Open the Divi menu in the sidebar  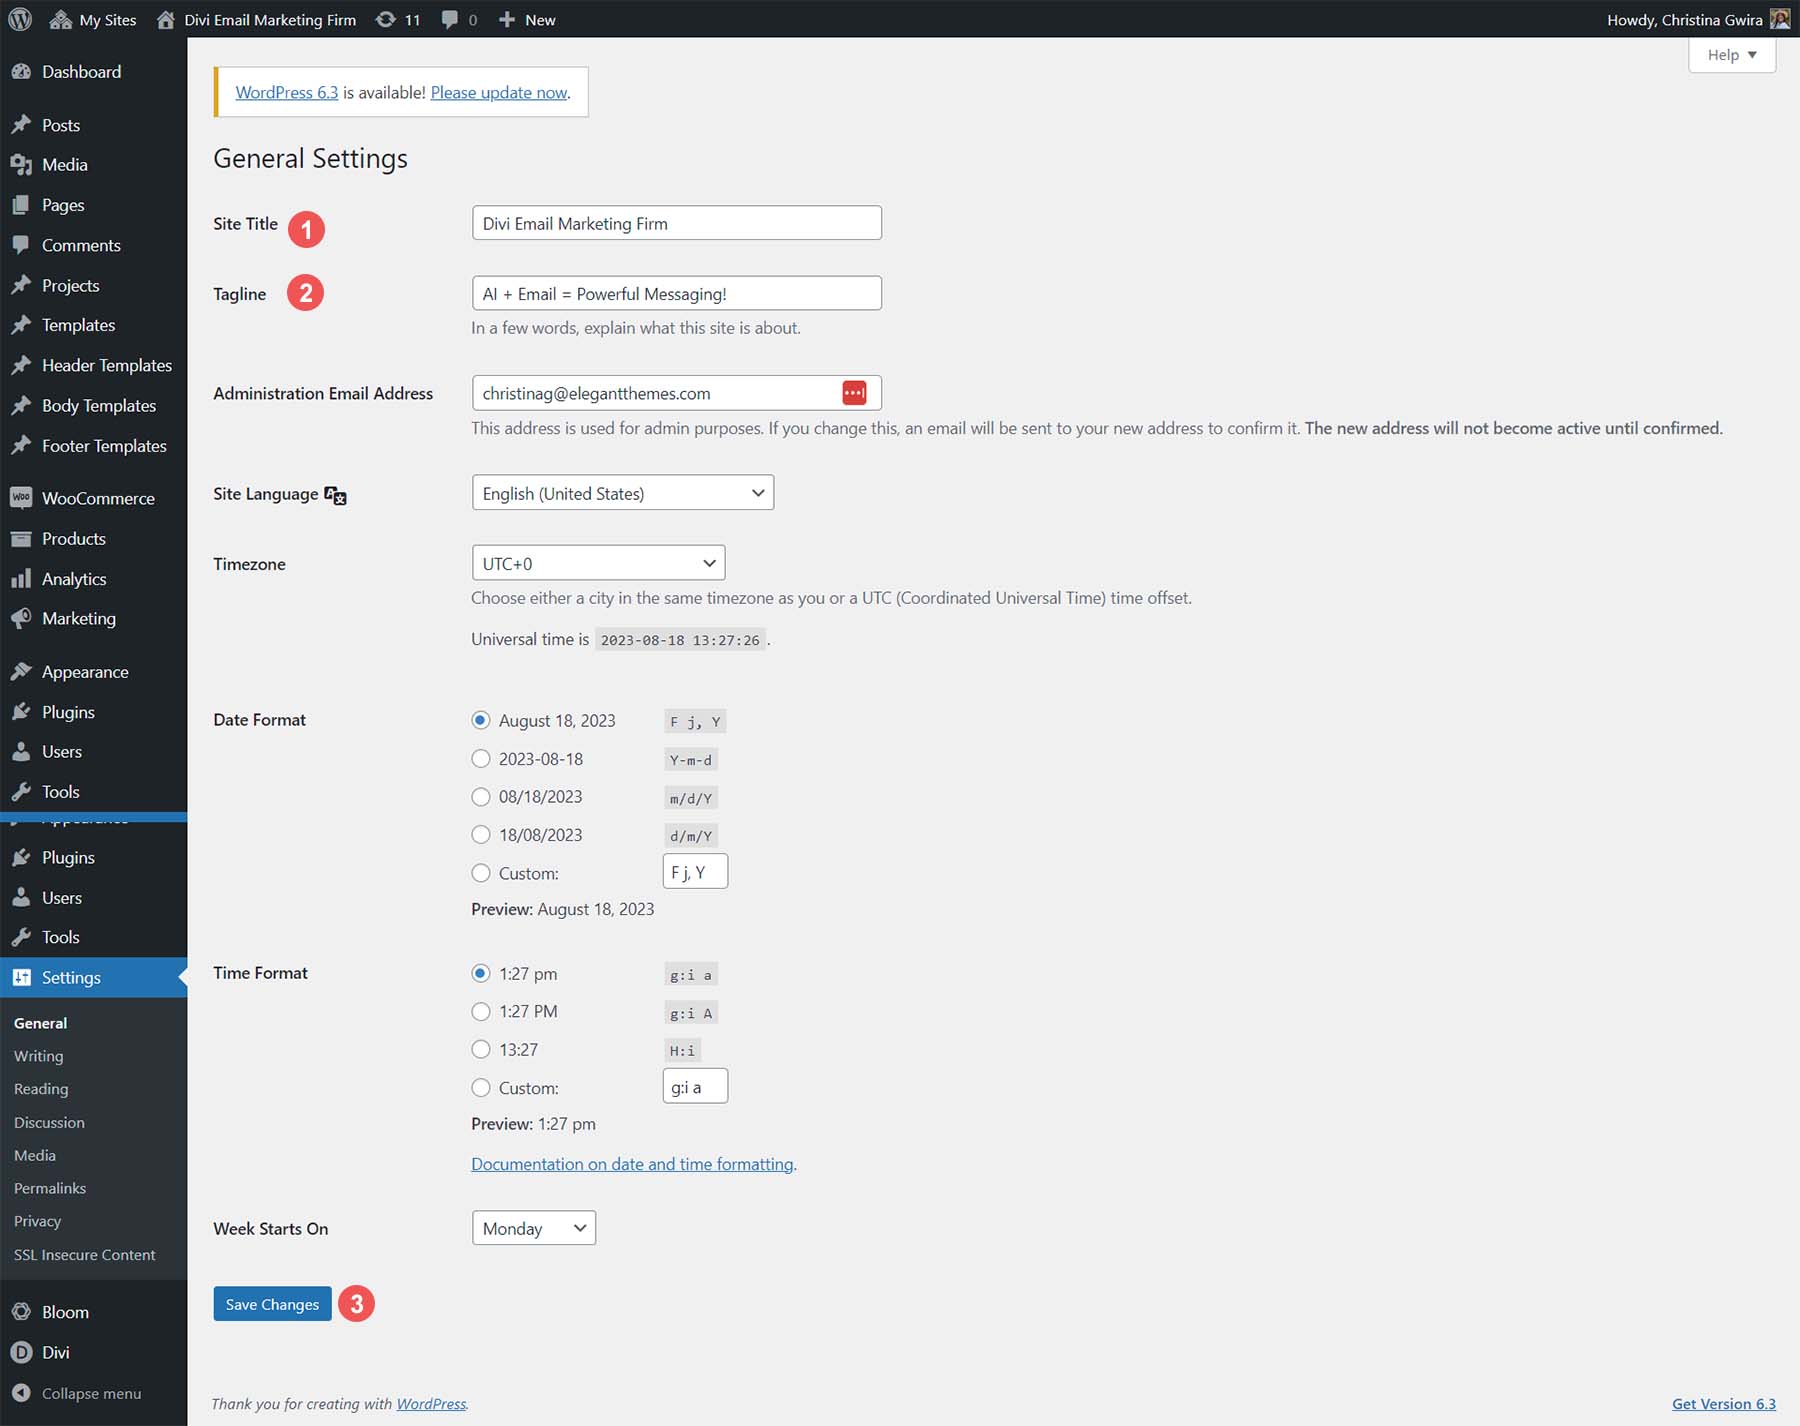[x=57, y=1352]
